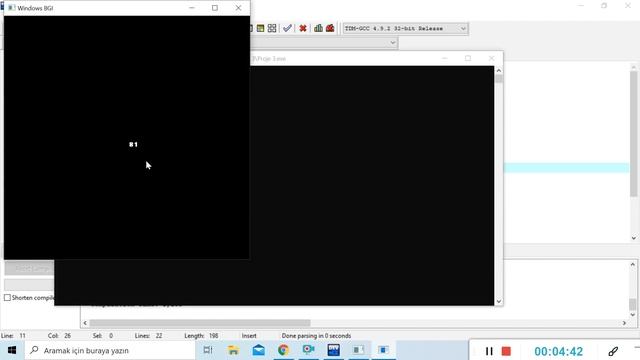Click the pen annotation icon on recorder bar
Image resolution: width=640 pixels, height=360 pixels.
pos(613,351)
